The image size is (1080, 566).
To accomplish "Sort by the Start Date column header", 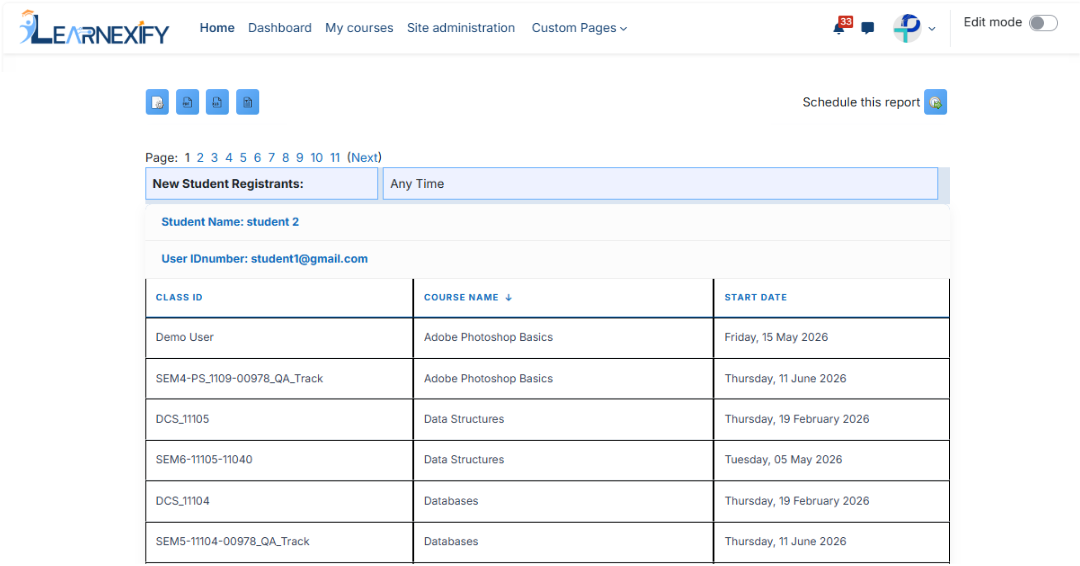I will click(x=756, y=297).
